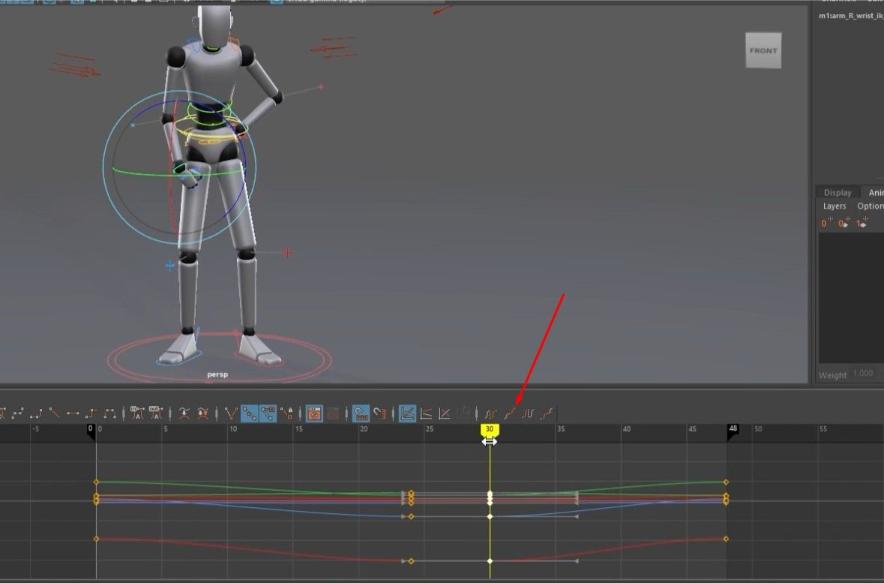The height and width of the screenshot is (583, 884).
Task: Click the dimmed Renormalize icon
Action: click(465, 414)
